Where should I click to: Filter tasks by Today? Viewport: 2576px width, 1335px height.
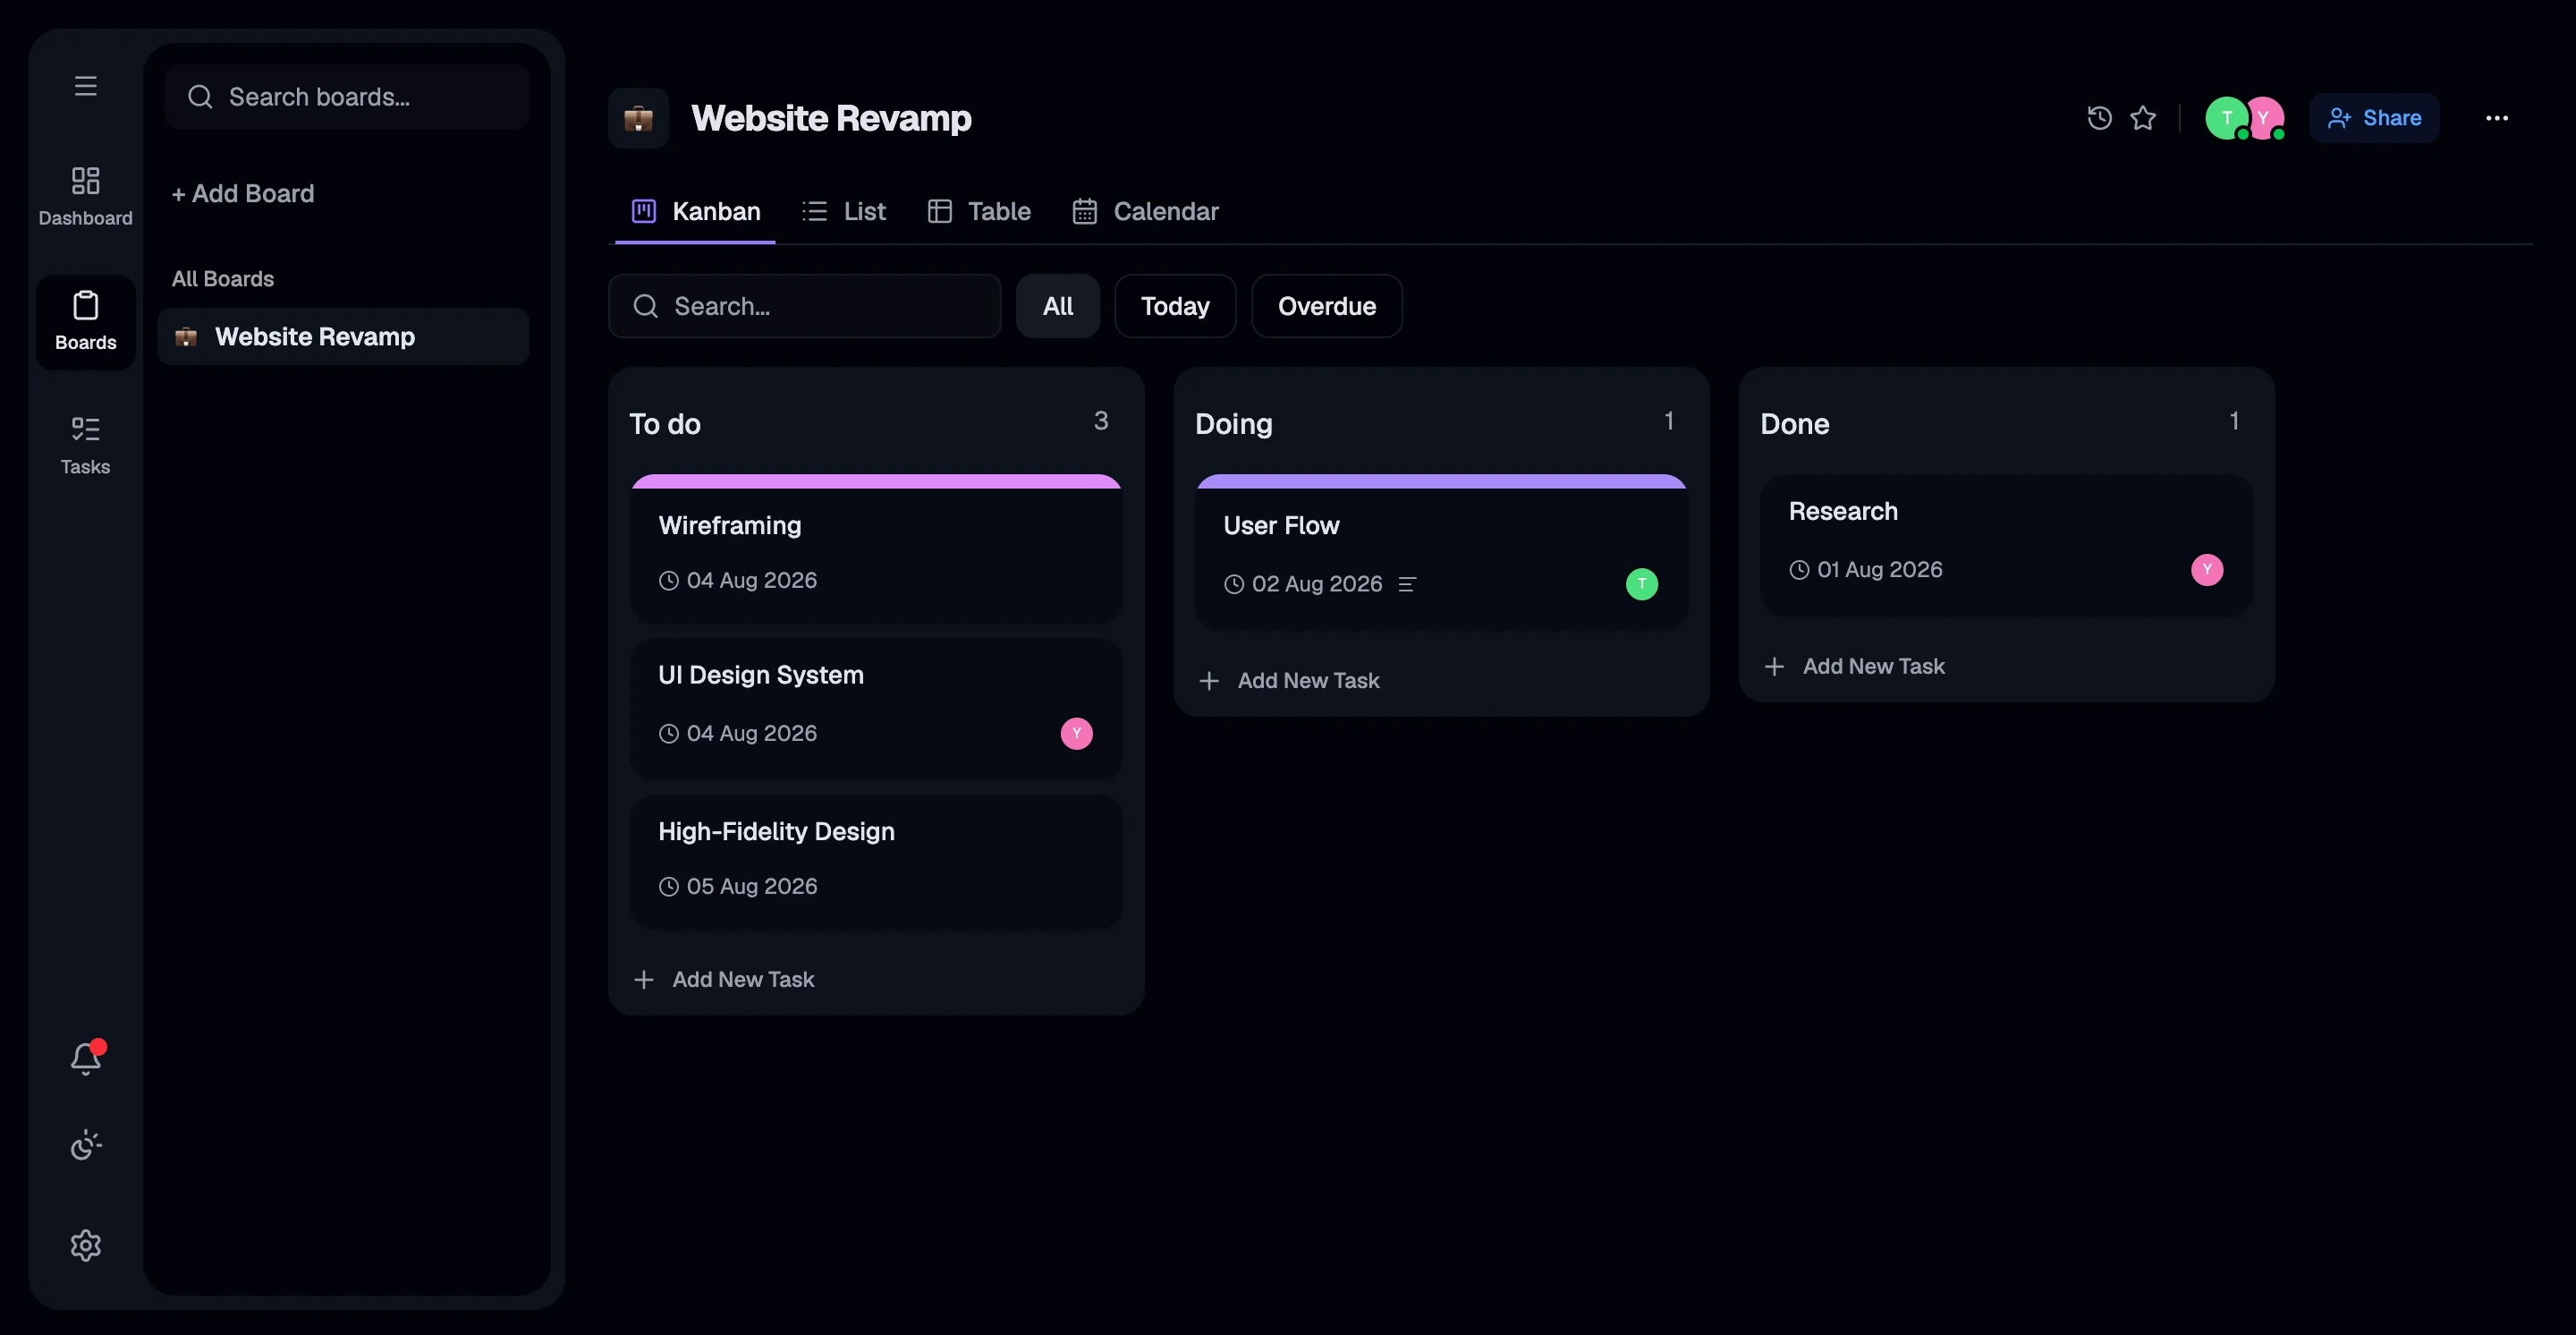[1175, 306]
